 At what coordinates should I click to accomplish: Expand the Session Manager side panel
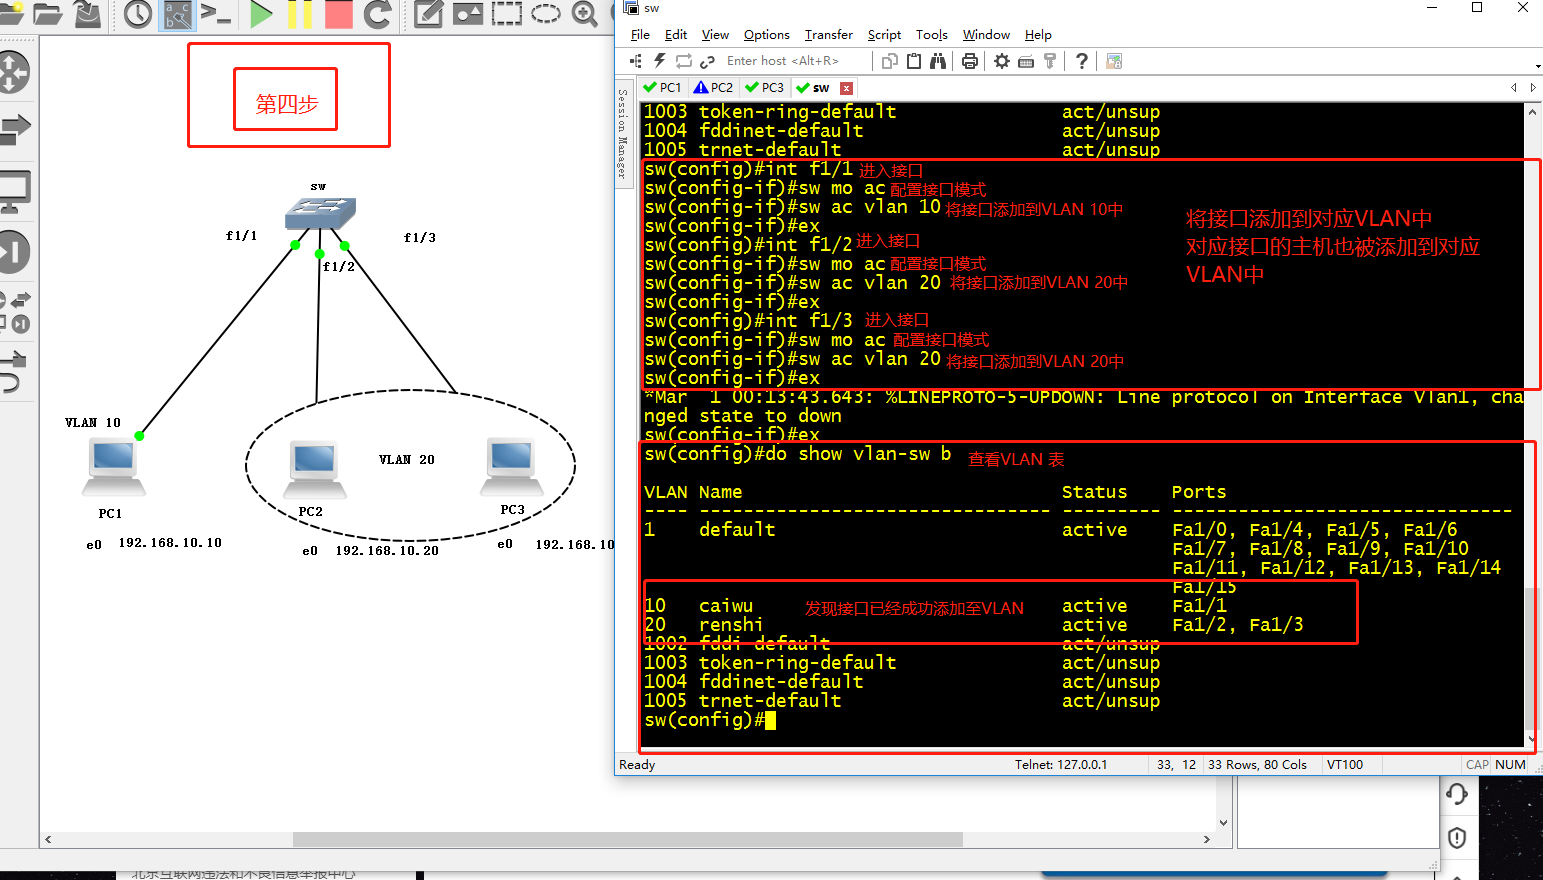[x=623, y=134]
